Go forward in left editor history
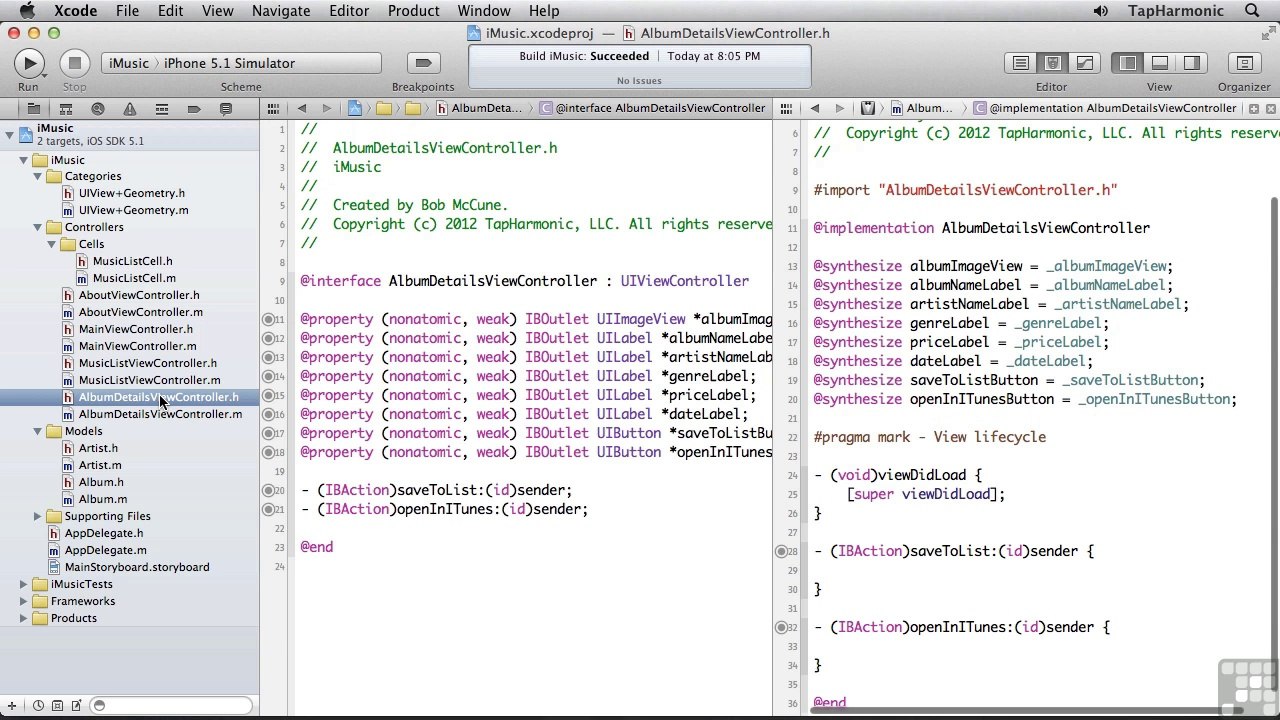Screen dimensions: 1280x720 (x=326, y=108)
